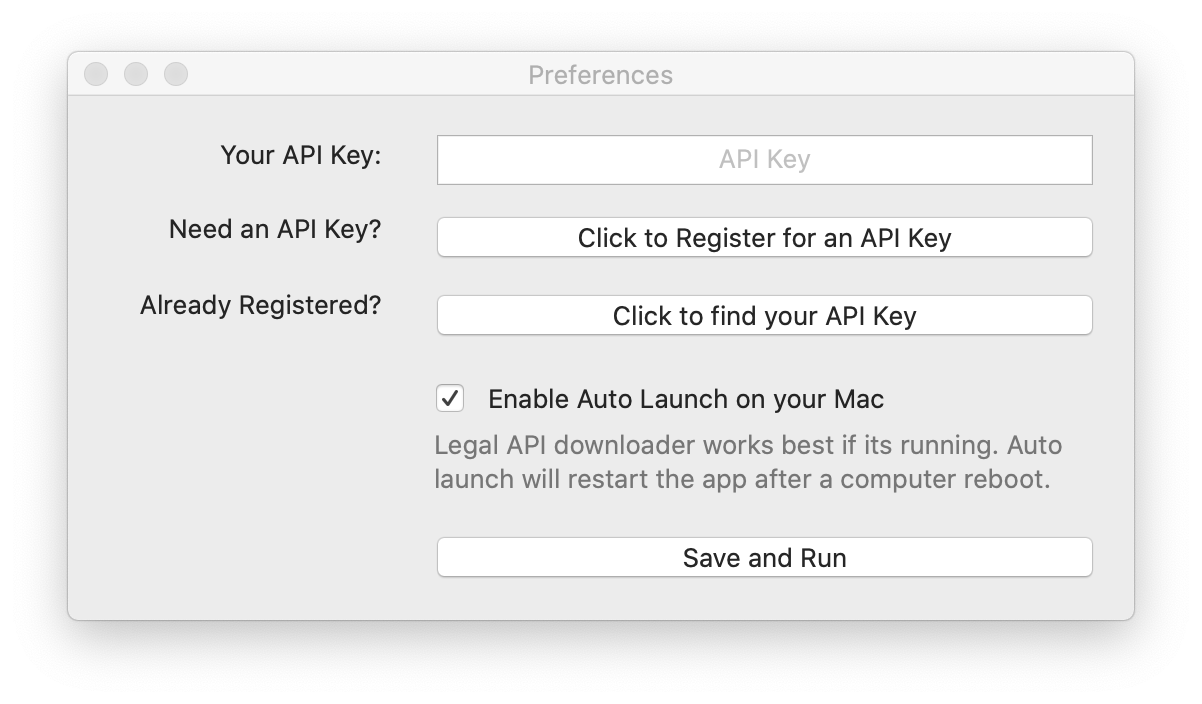Viewport: 1202px width, 704px height.
Task: Uncheck the Enable Auto Launch checkbox
Action: pos(450,399)
